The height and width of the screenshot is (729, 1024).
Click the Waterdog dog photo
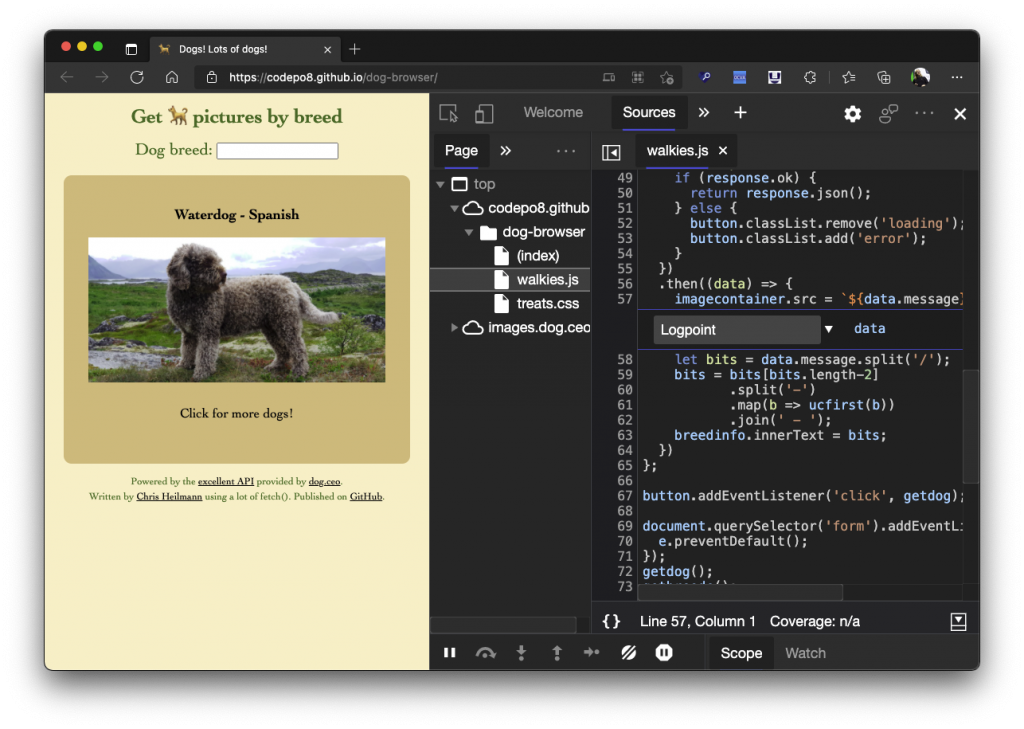click(236, 310)
